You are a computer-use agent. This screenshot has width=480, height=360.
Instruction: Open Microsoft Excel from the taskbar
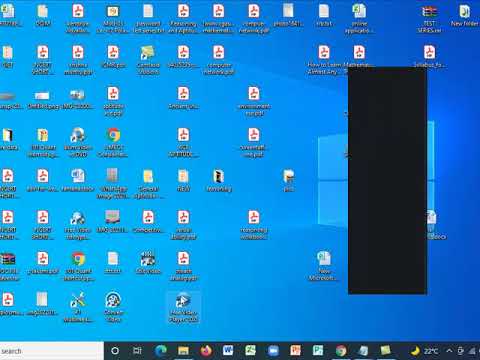tap(251, 351)
